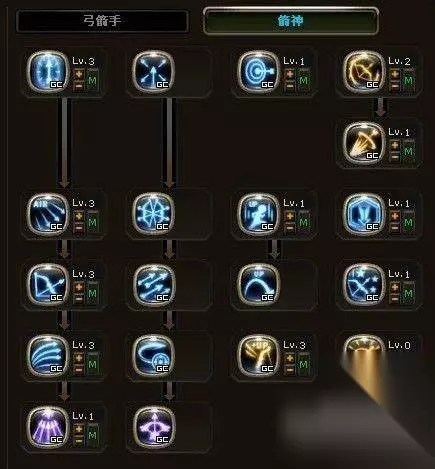This screenshot has height=469, width=435.
Task: Click the M button beside purple arrow rain
Action: point(92,435)
